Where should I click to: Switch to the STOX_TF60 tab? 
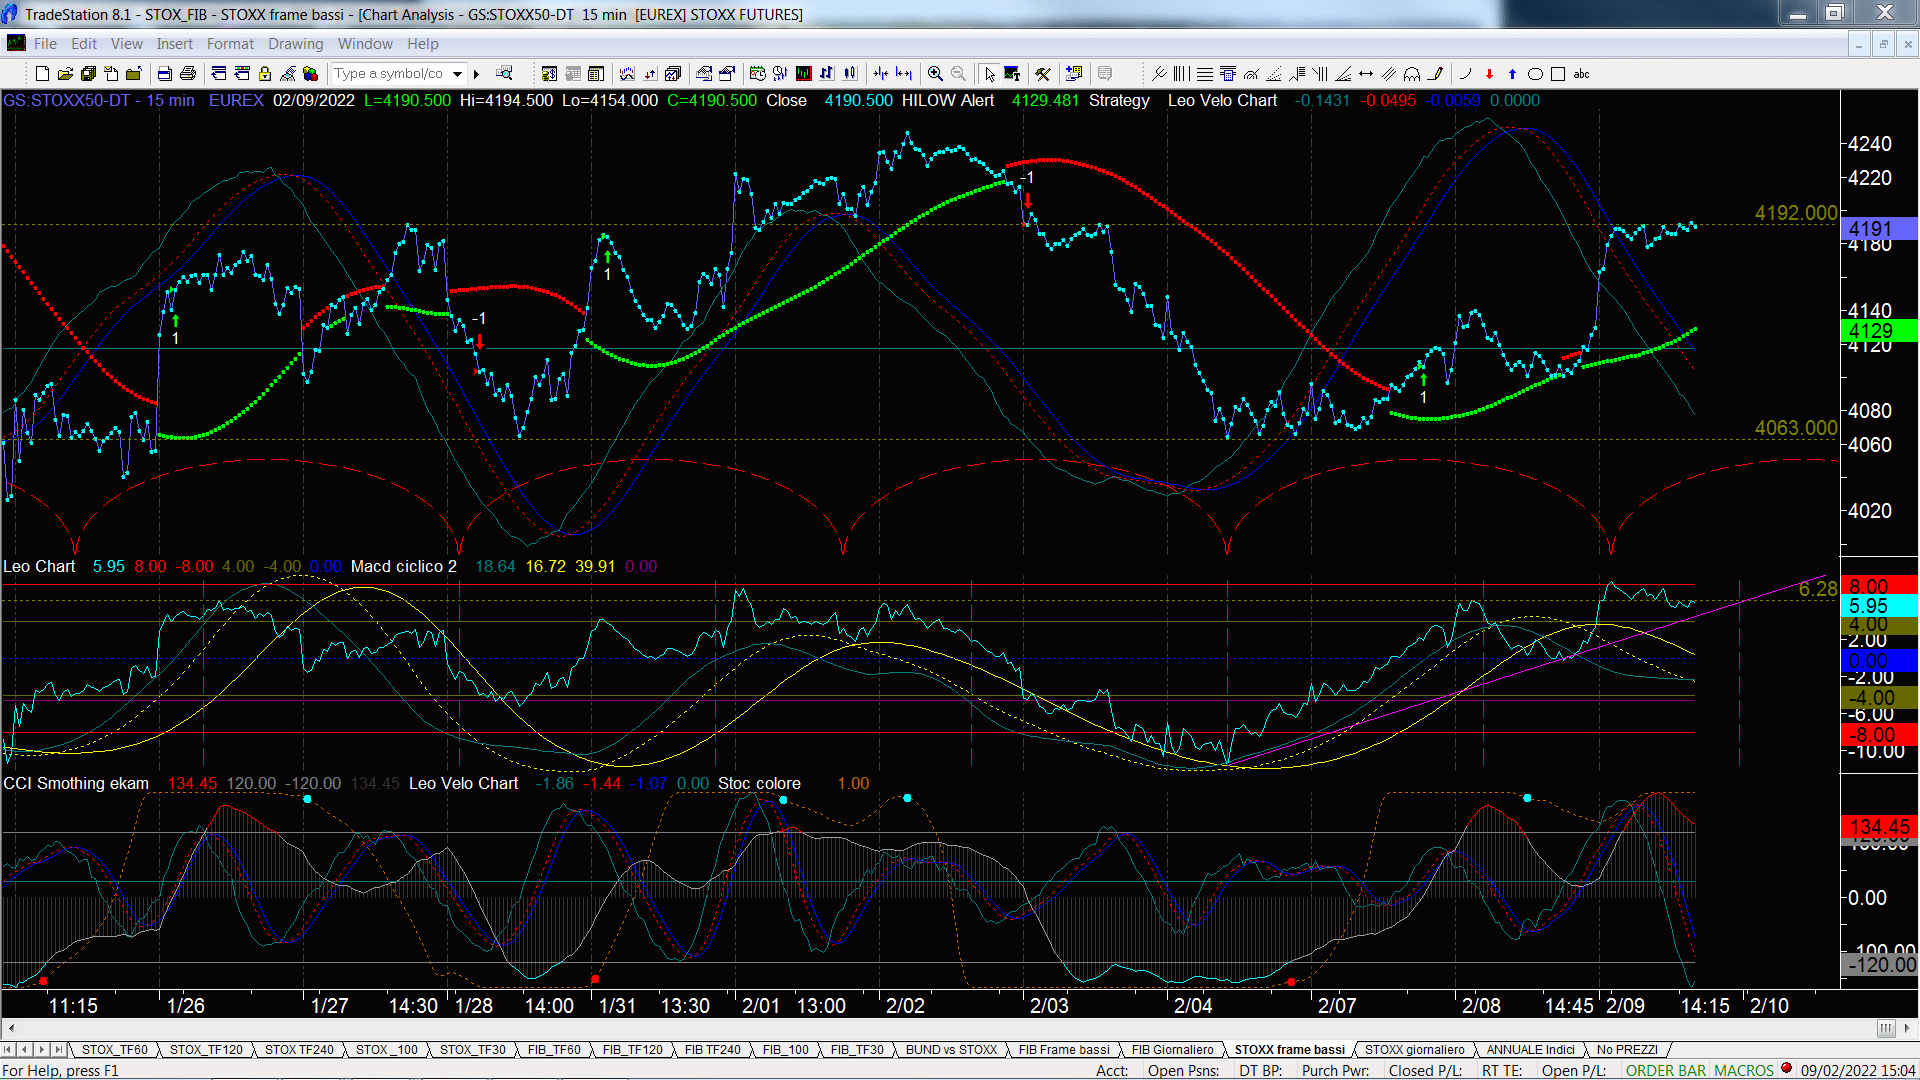[114, 1049]
